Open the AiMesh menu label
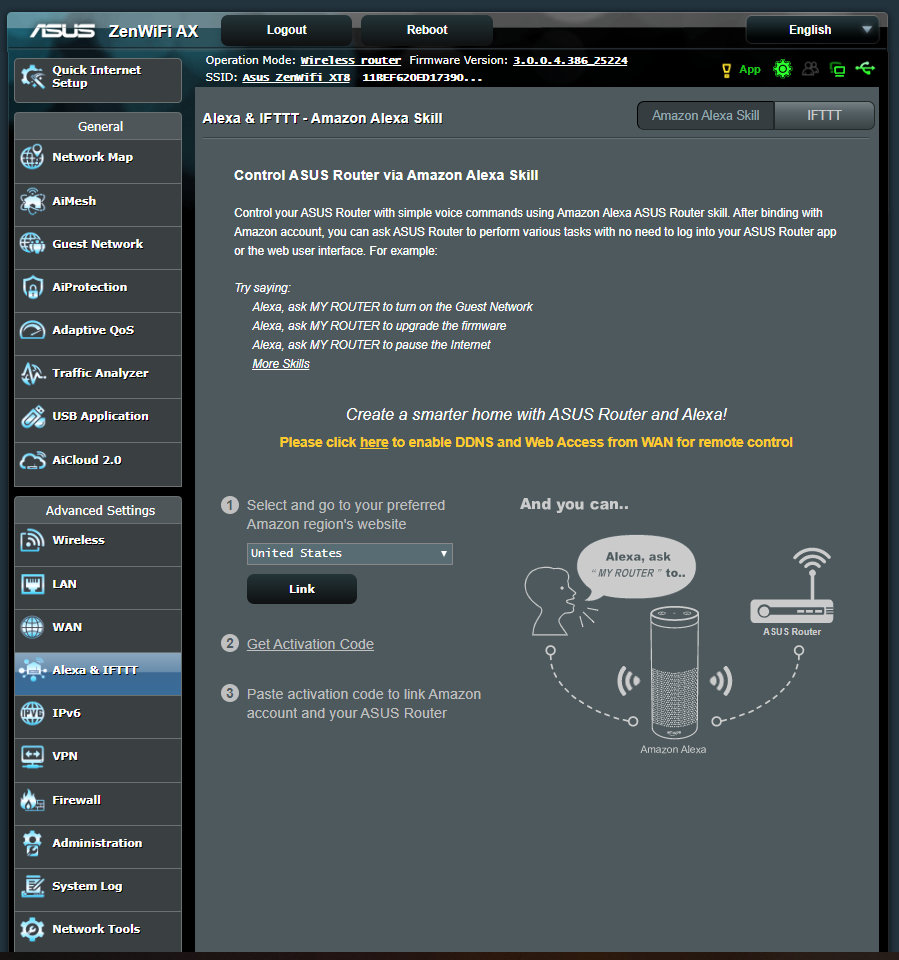This screenshot has width=899, height=960. 74,201
